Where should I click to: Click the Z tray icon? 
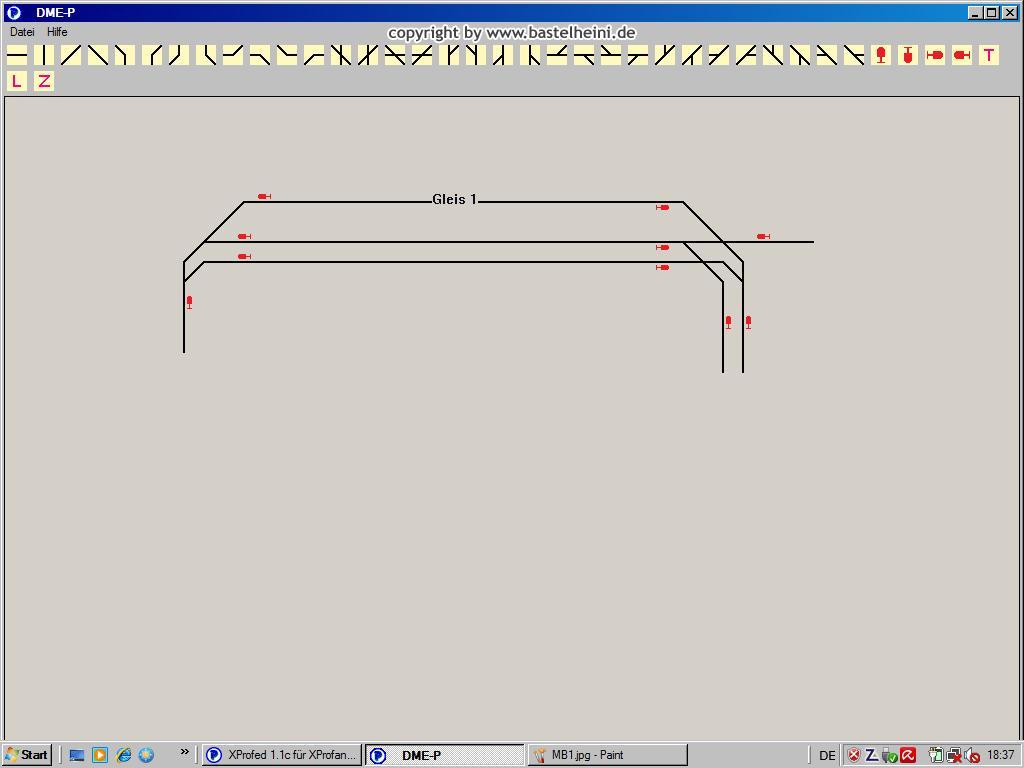pyautogui.click(x=871, y=755)
